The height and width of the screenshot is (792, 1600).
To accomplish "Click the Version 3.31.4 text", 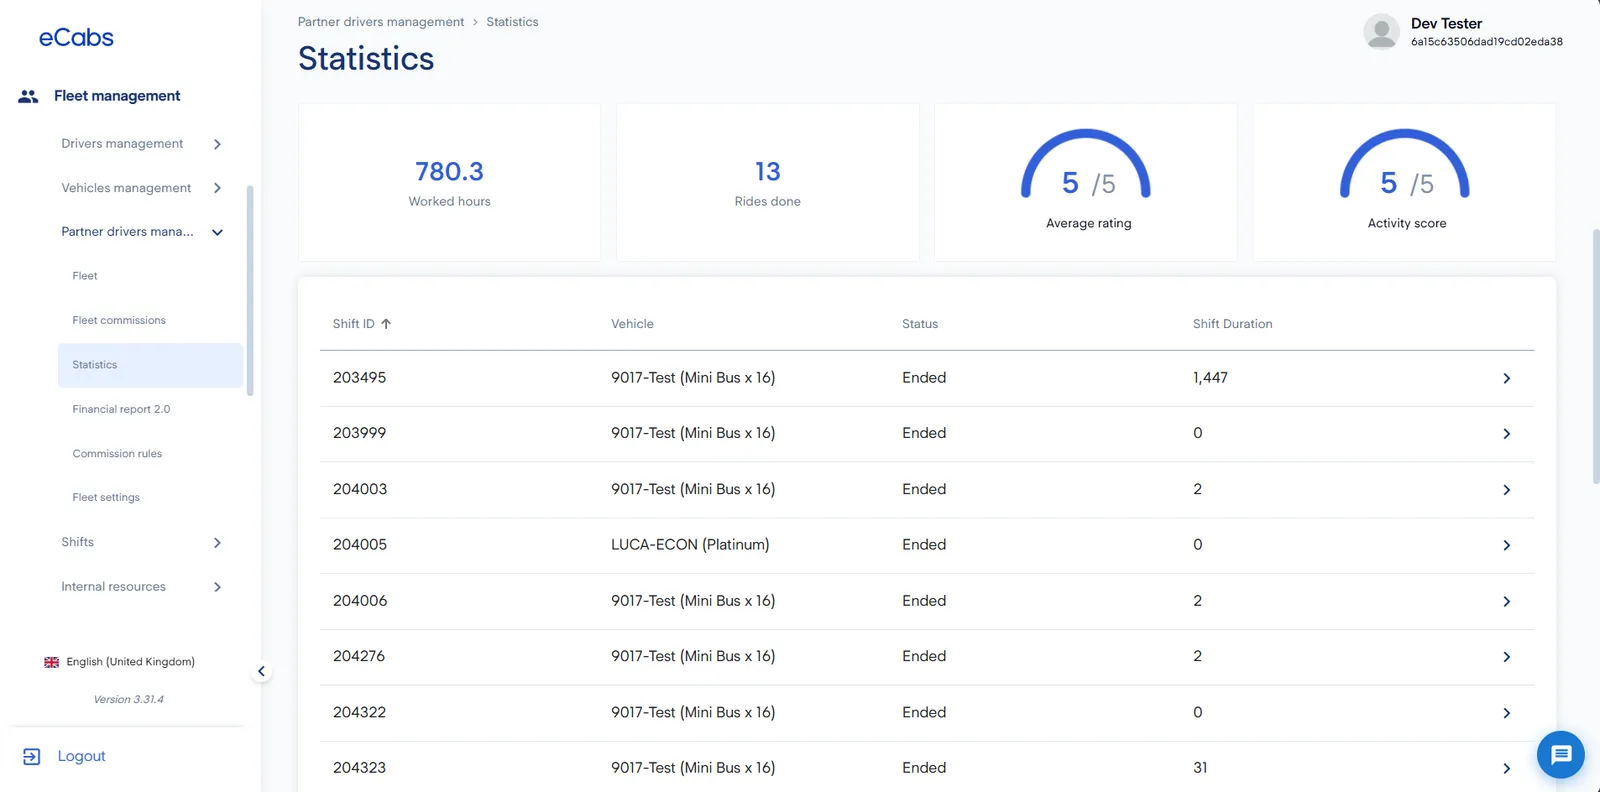I will 129,700.
